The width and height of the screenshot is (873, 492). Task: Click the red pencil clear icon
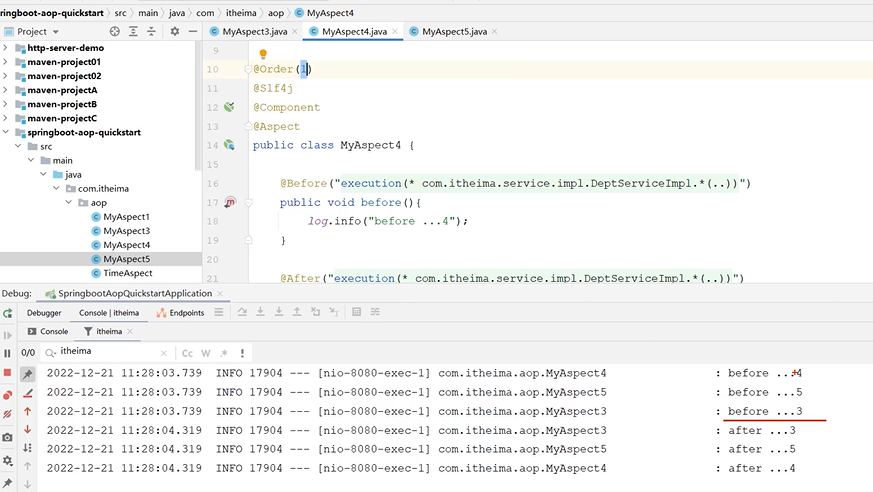[27, 393]
